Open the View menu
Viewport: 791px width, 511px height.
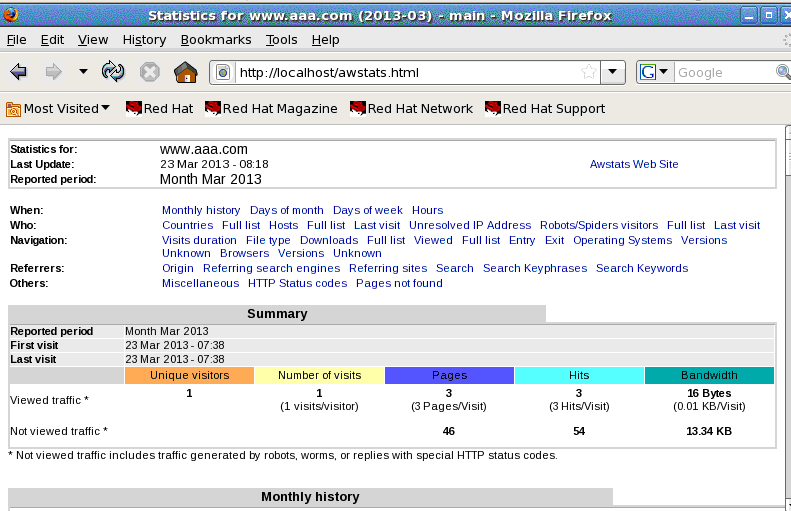[93, 39]
